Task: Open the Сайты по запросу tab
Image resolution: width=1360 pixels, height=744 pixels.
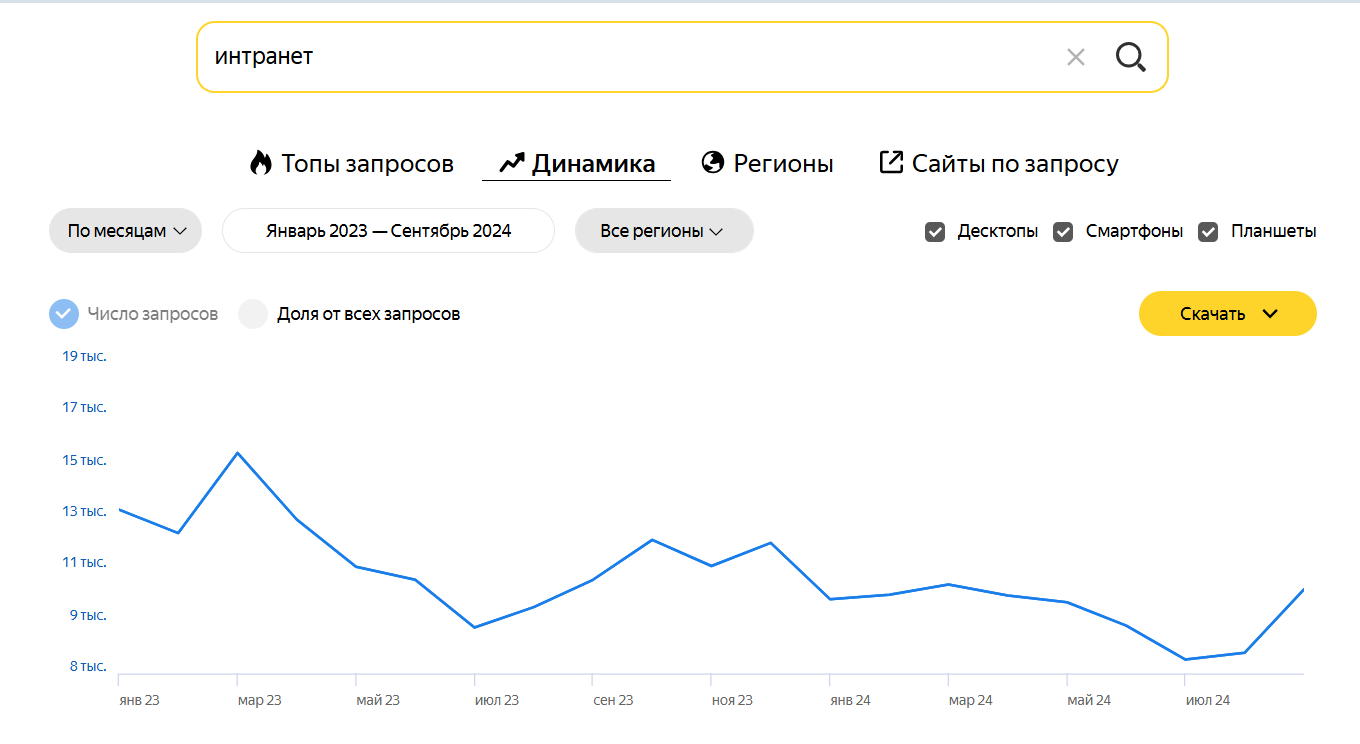Action: [x=999, y=163]
